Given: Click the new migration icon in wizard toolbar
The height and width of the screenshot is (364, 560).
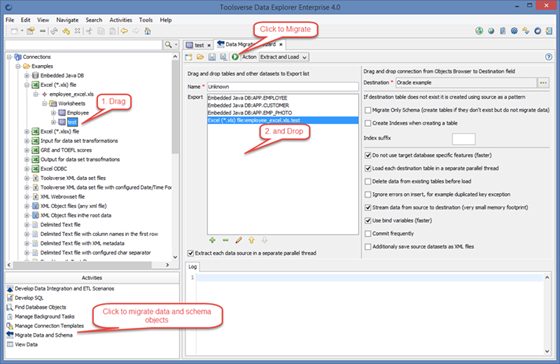Looking at the screenshot, I should [x=189, y=57].
